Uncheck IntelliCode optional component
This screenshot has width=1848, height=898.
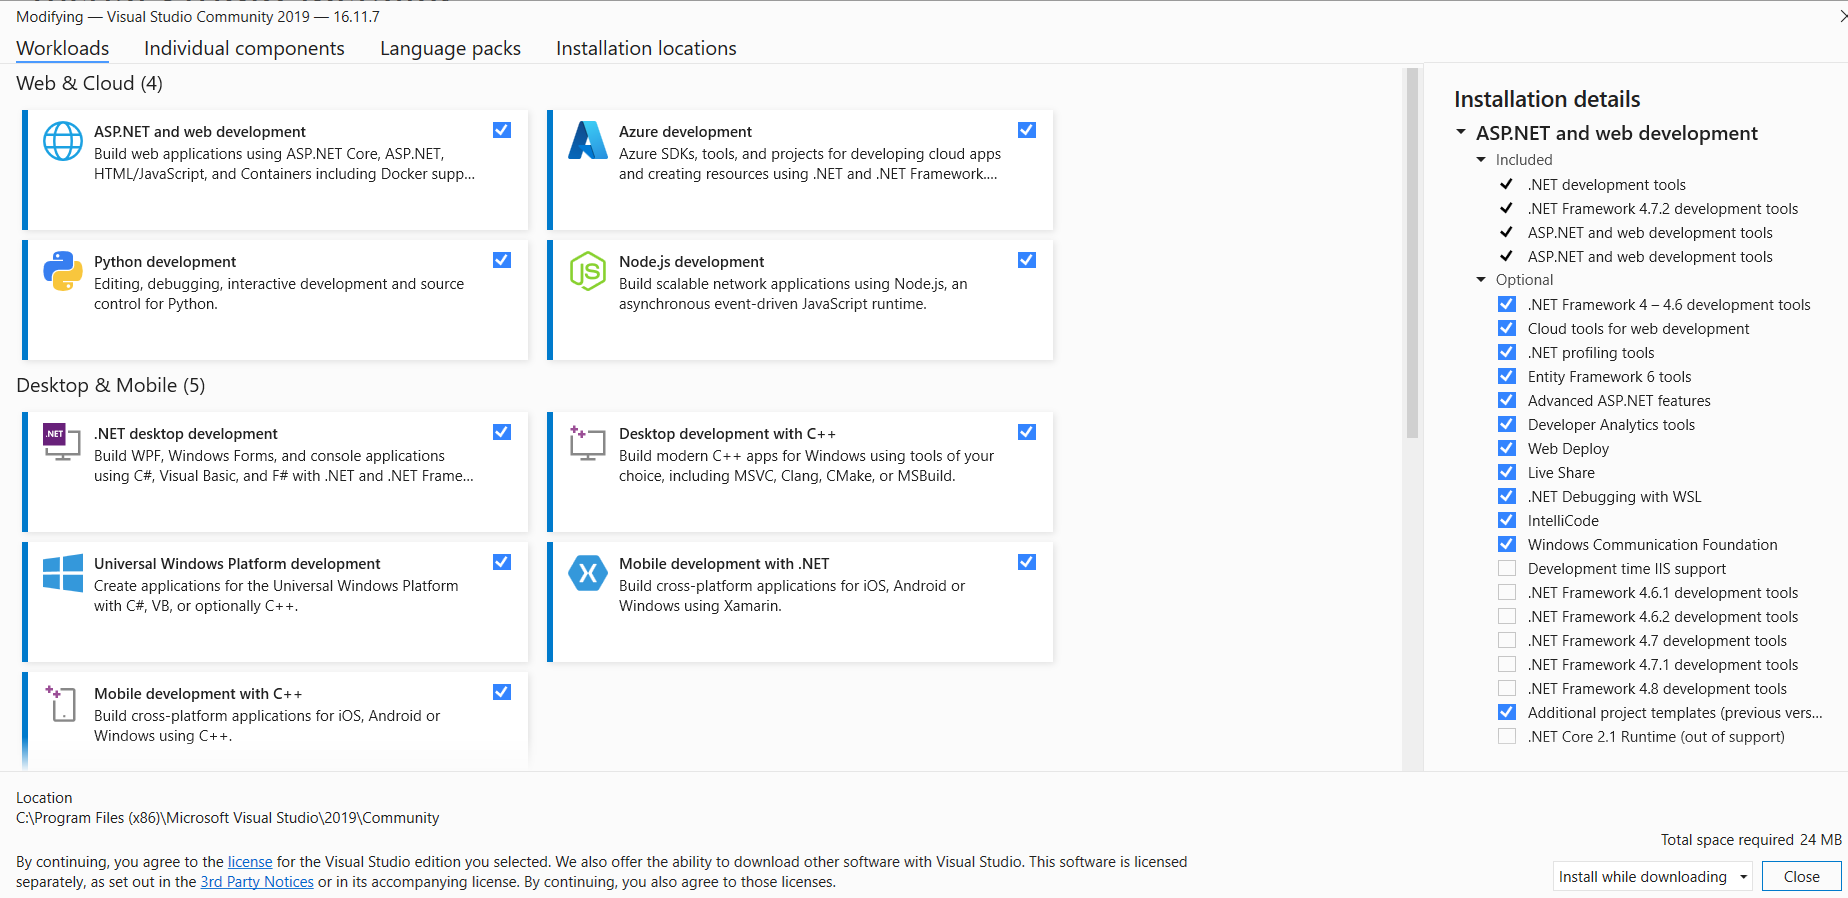pos(1507,520)
